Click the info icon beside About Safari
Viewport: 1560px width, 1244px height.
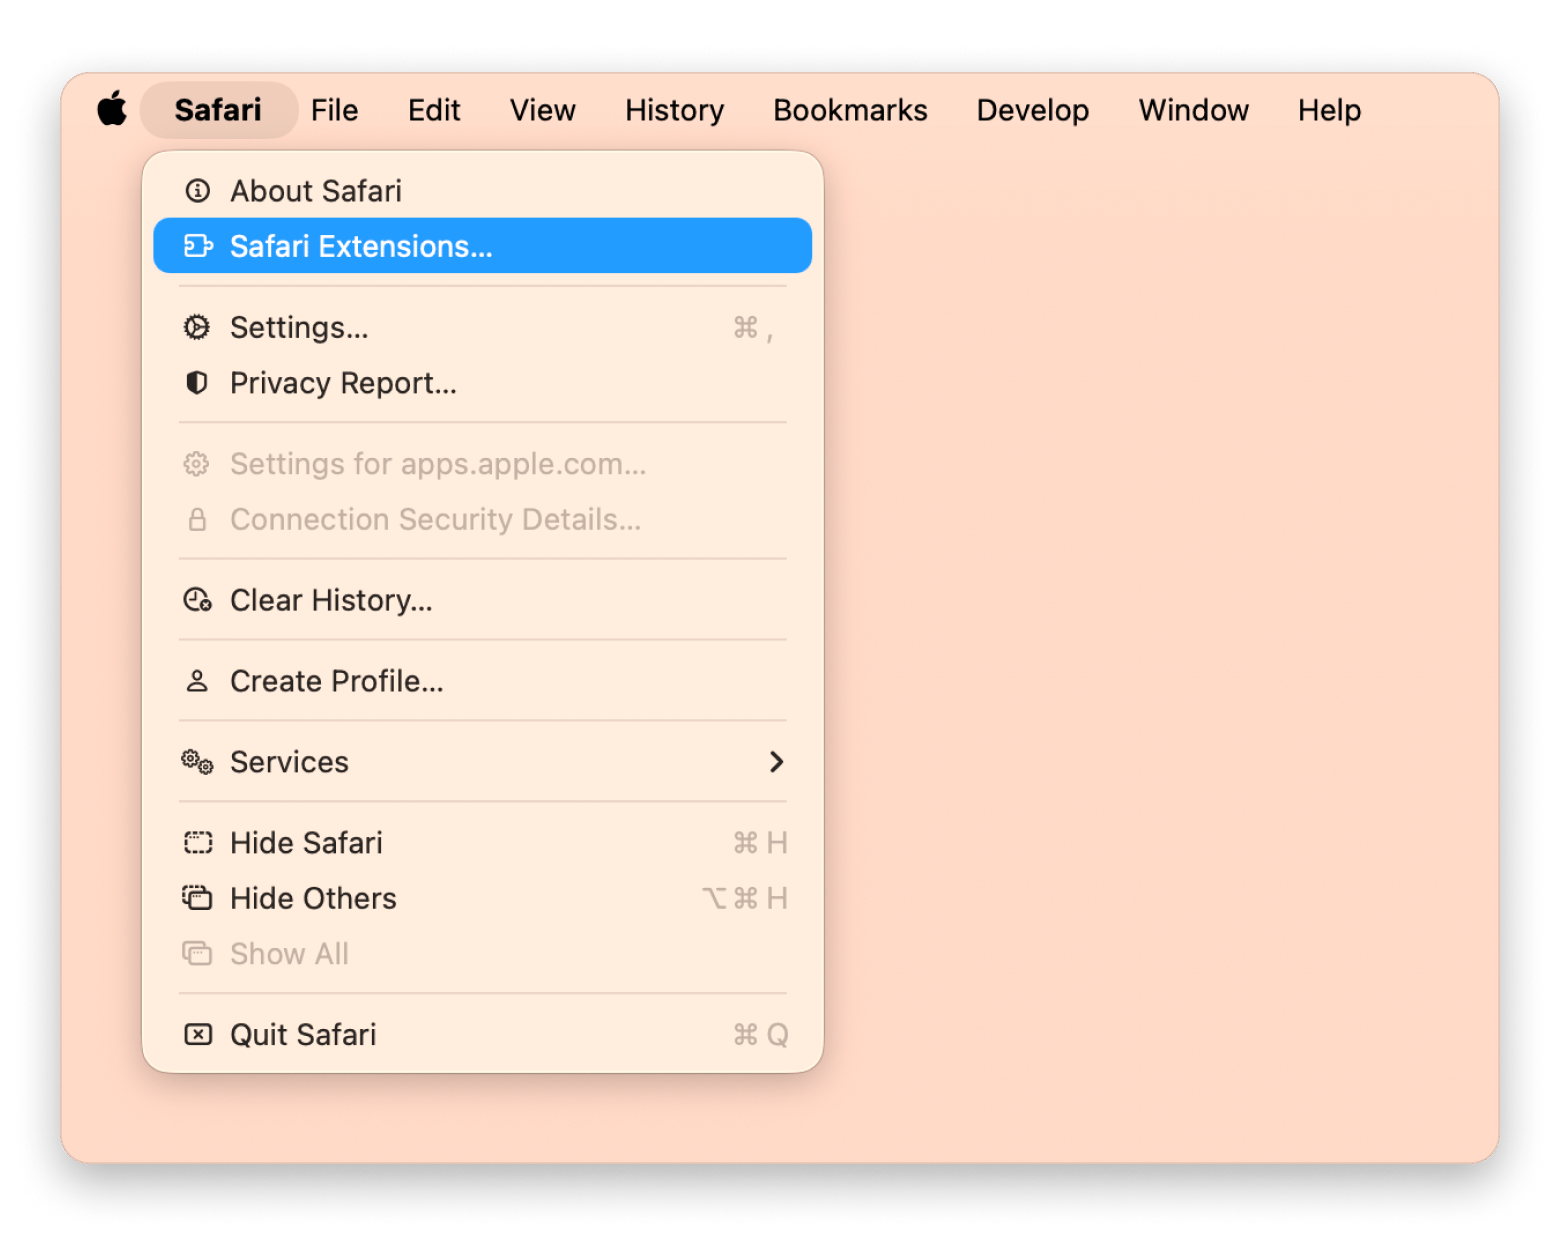tap(198, 190)
